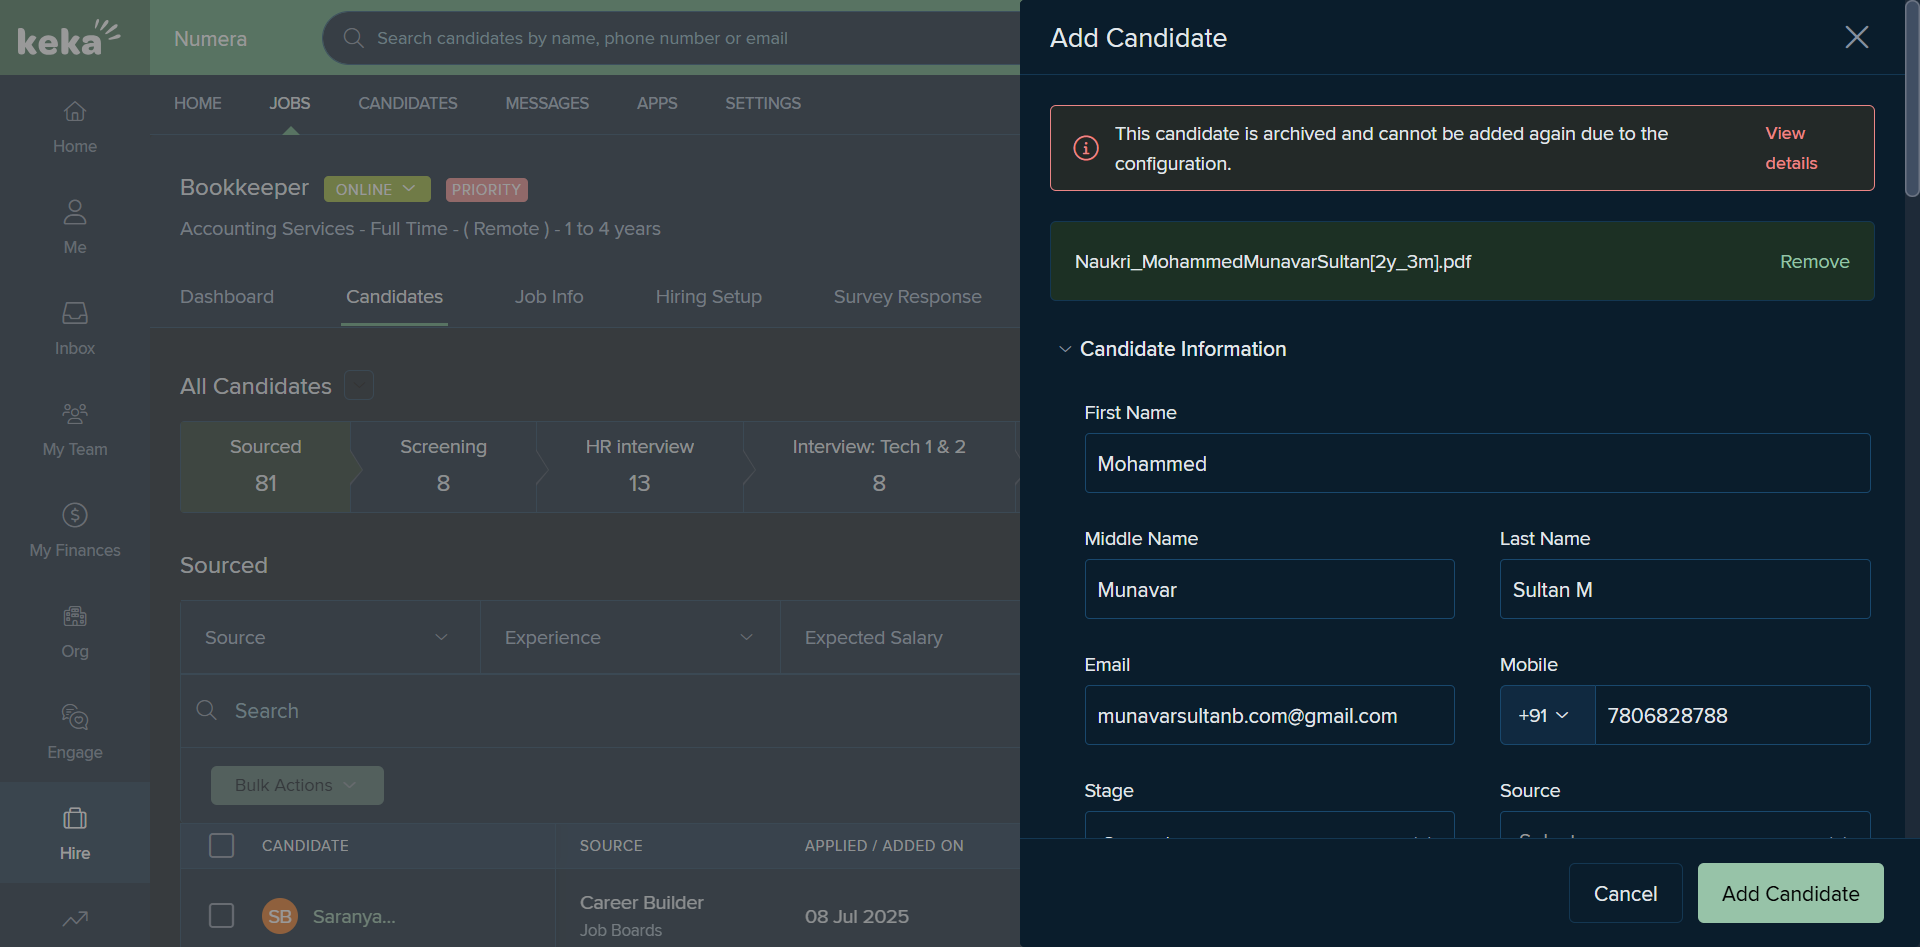Click the Email field
Screen dimensions: 1920x947
(1269, 715)
